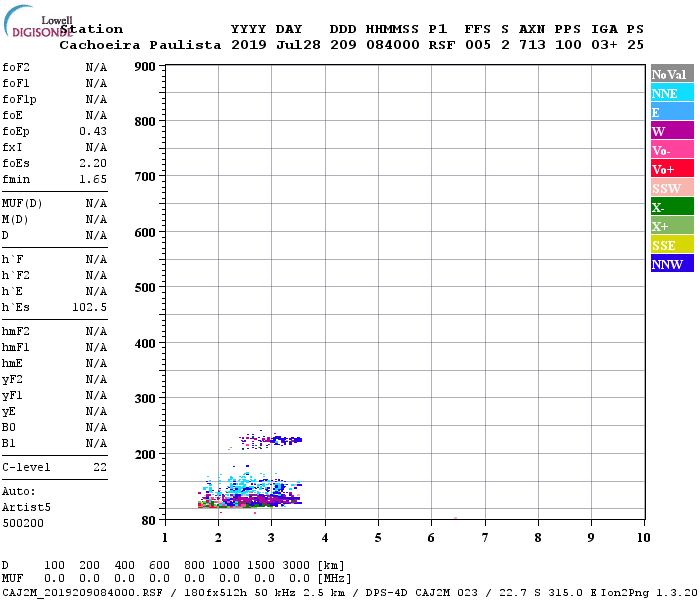
Task: Click the P1 value RSF
Action: pyautogui.click(x=442, y=45)
